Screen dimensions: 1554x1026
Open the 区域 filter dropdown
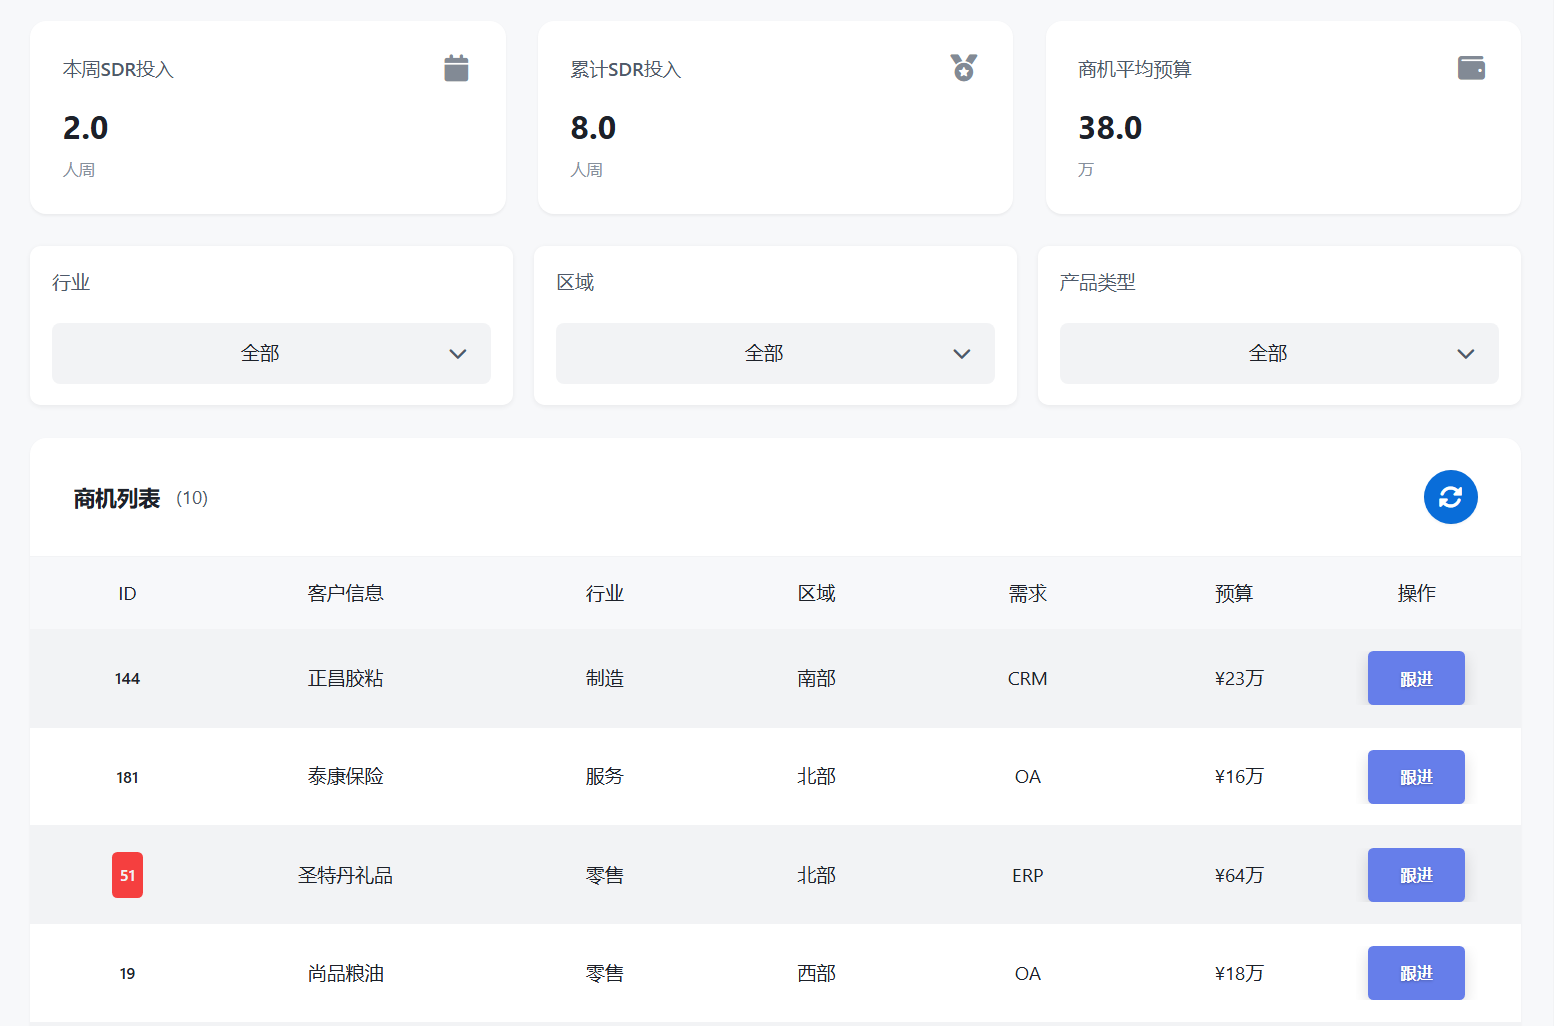pyautogui.click(x=775, y=353)
